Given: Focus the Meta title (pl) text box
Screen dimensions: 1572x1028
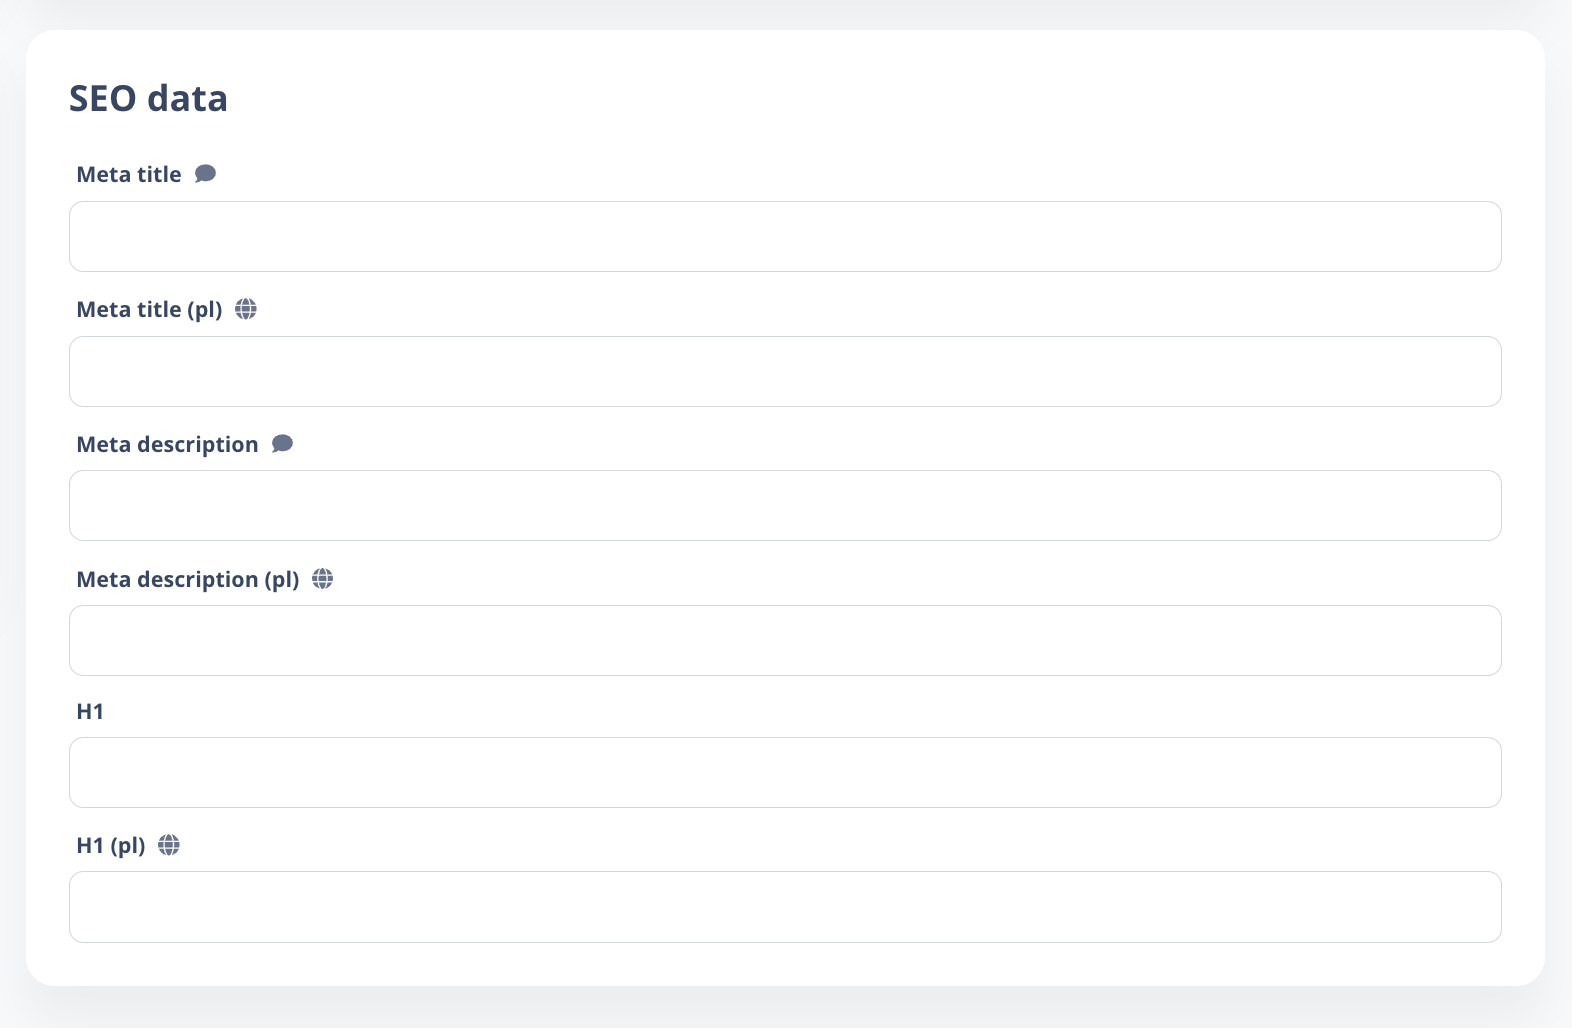Looking at the screenshot, I should tap(785, 372).
